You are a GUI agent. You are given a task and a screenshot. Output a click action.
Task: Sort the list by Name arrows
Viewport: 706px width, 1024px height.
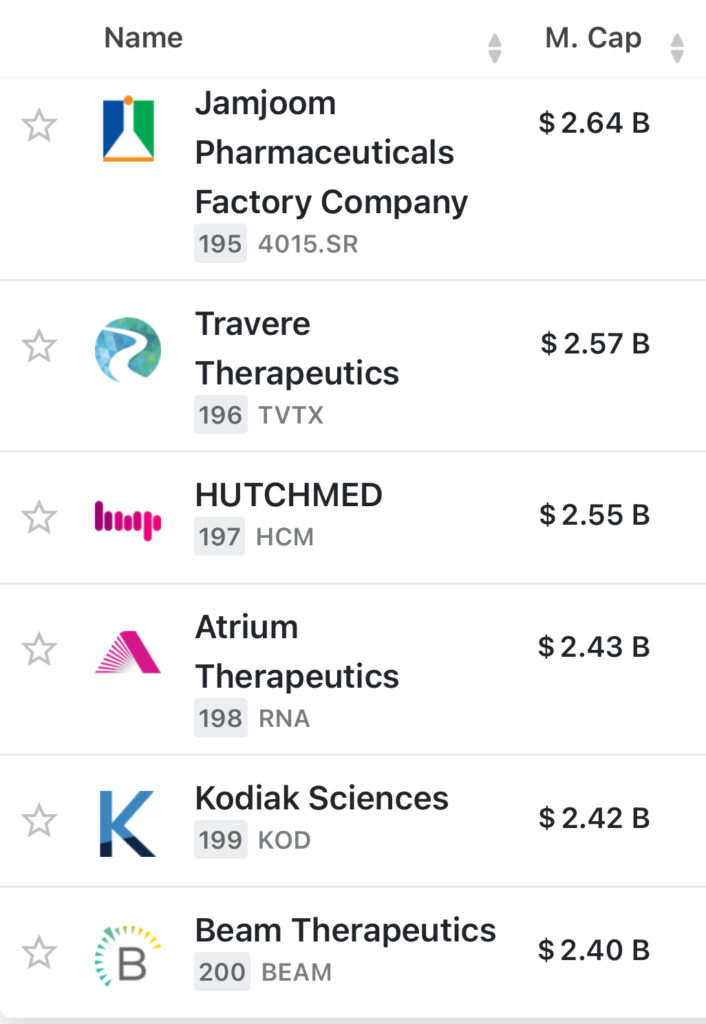494,48
